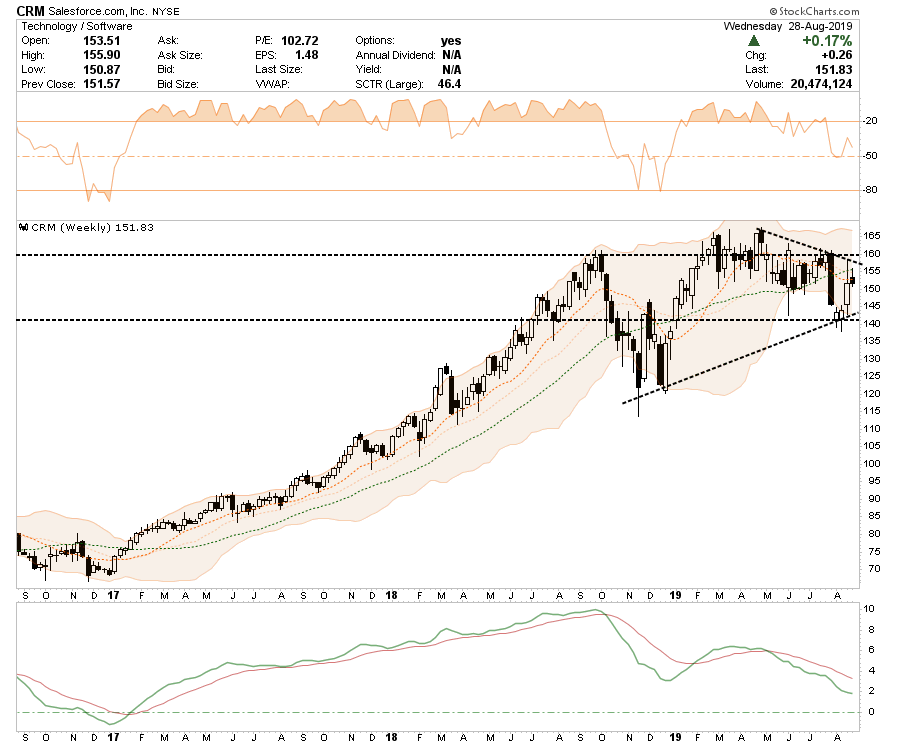
Task: Click the EPS value 1.48
Action: 307,55
